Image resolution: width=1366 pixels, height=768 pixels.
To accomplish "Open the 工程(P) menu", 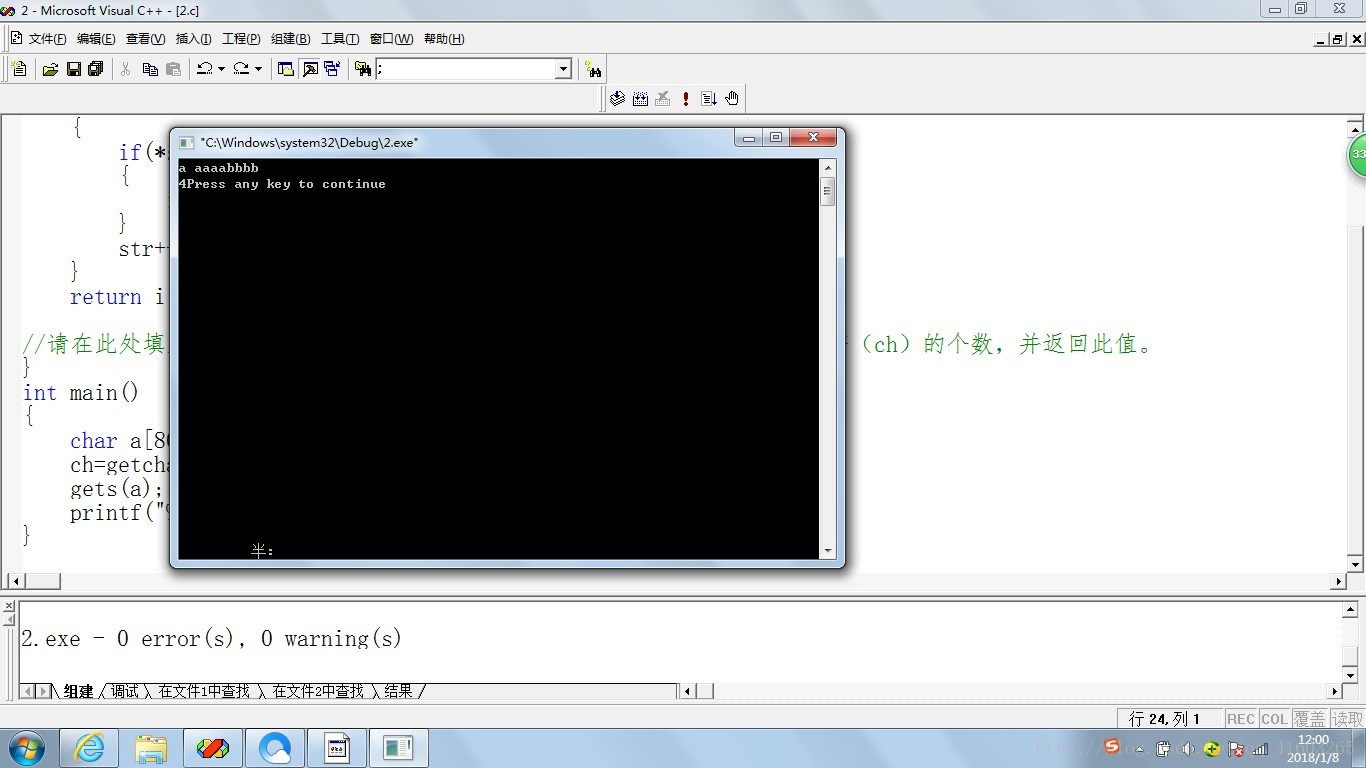I will pyautogui.click(x=241, y=39).
